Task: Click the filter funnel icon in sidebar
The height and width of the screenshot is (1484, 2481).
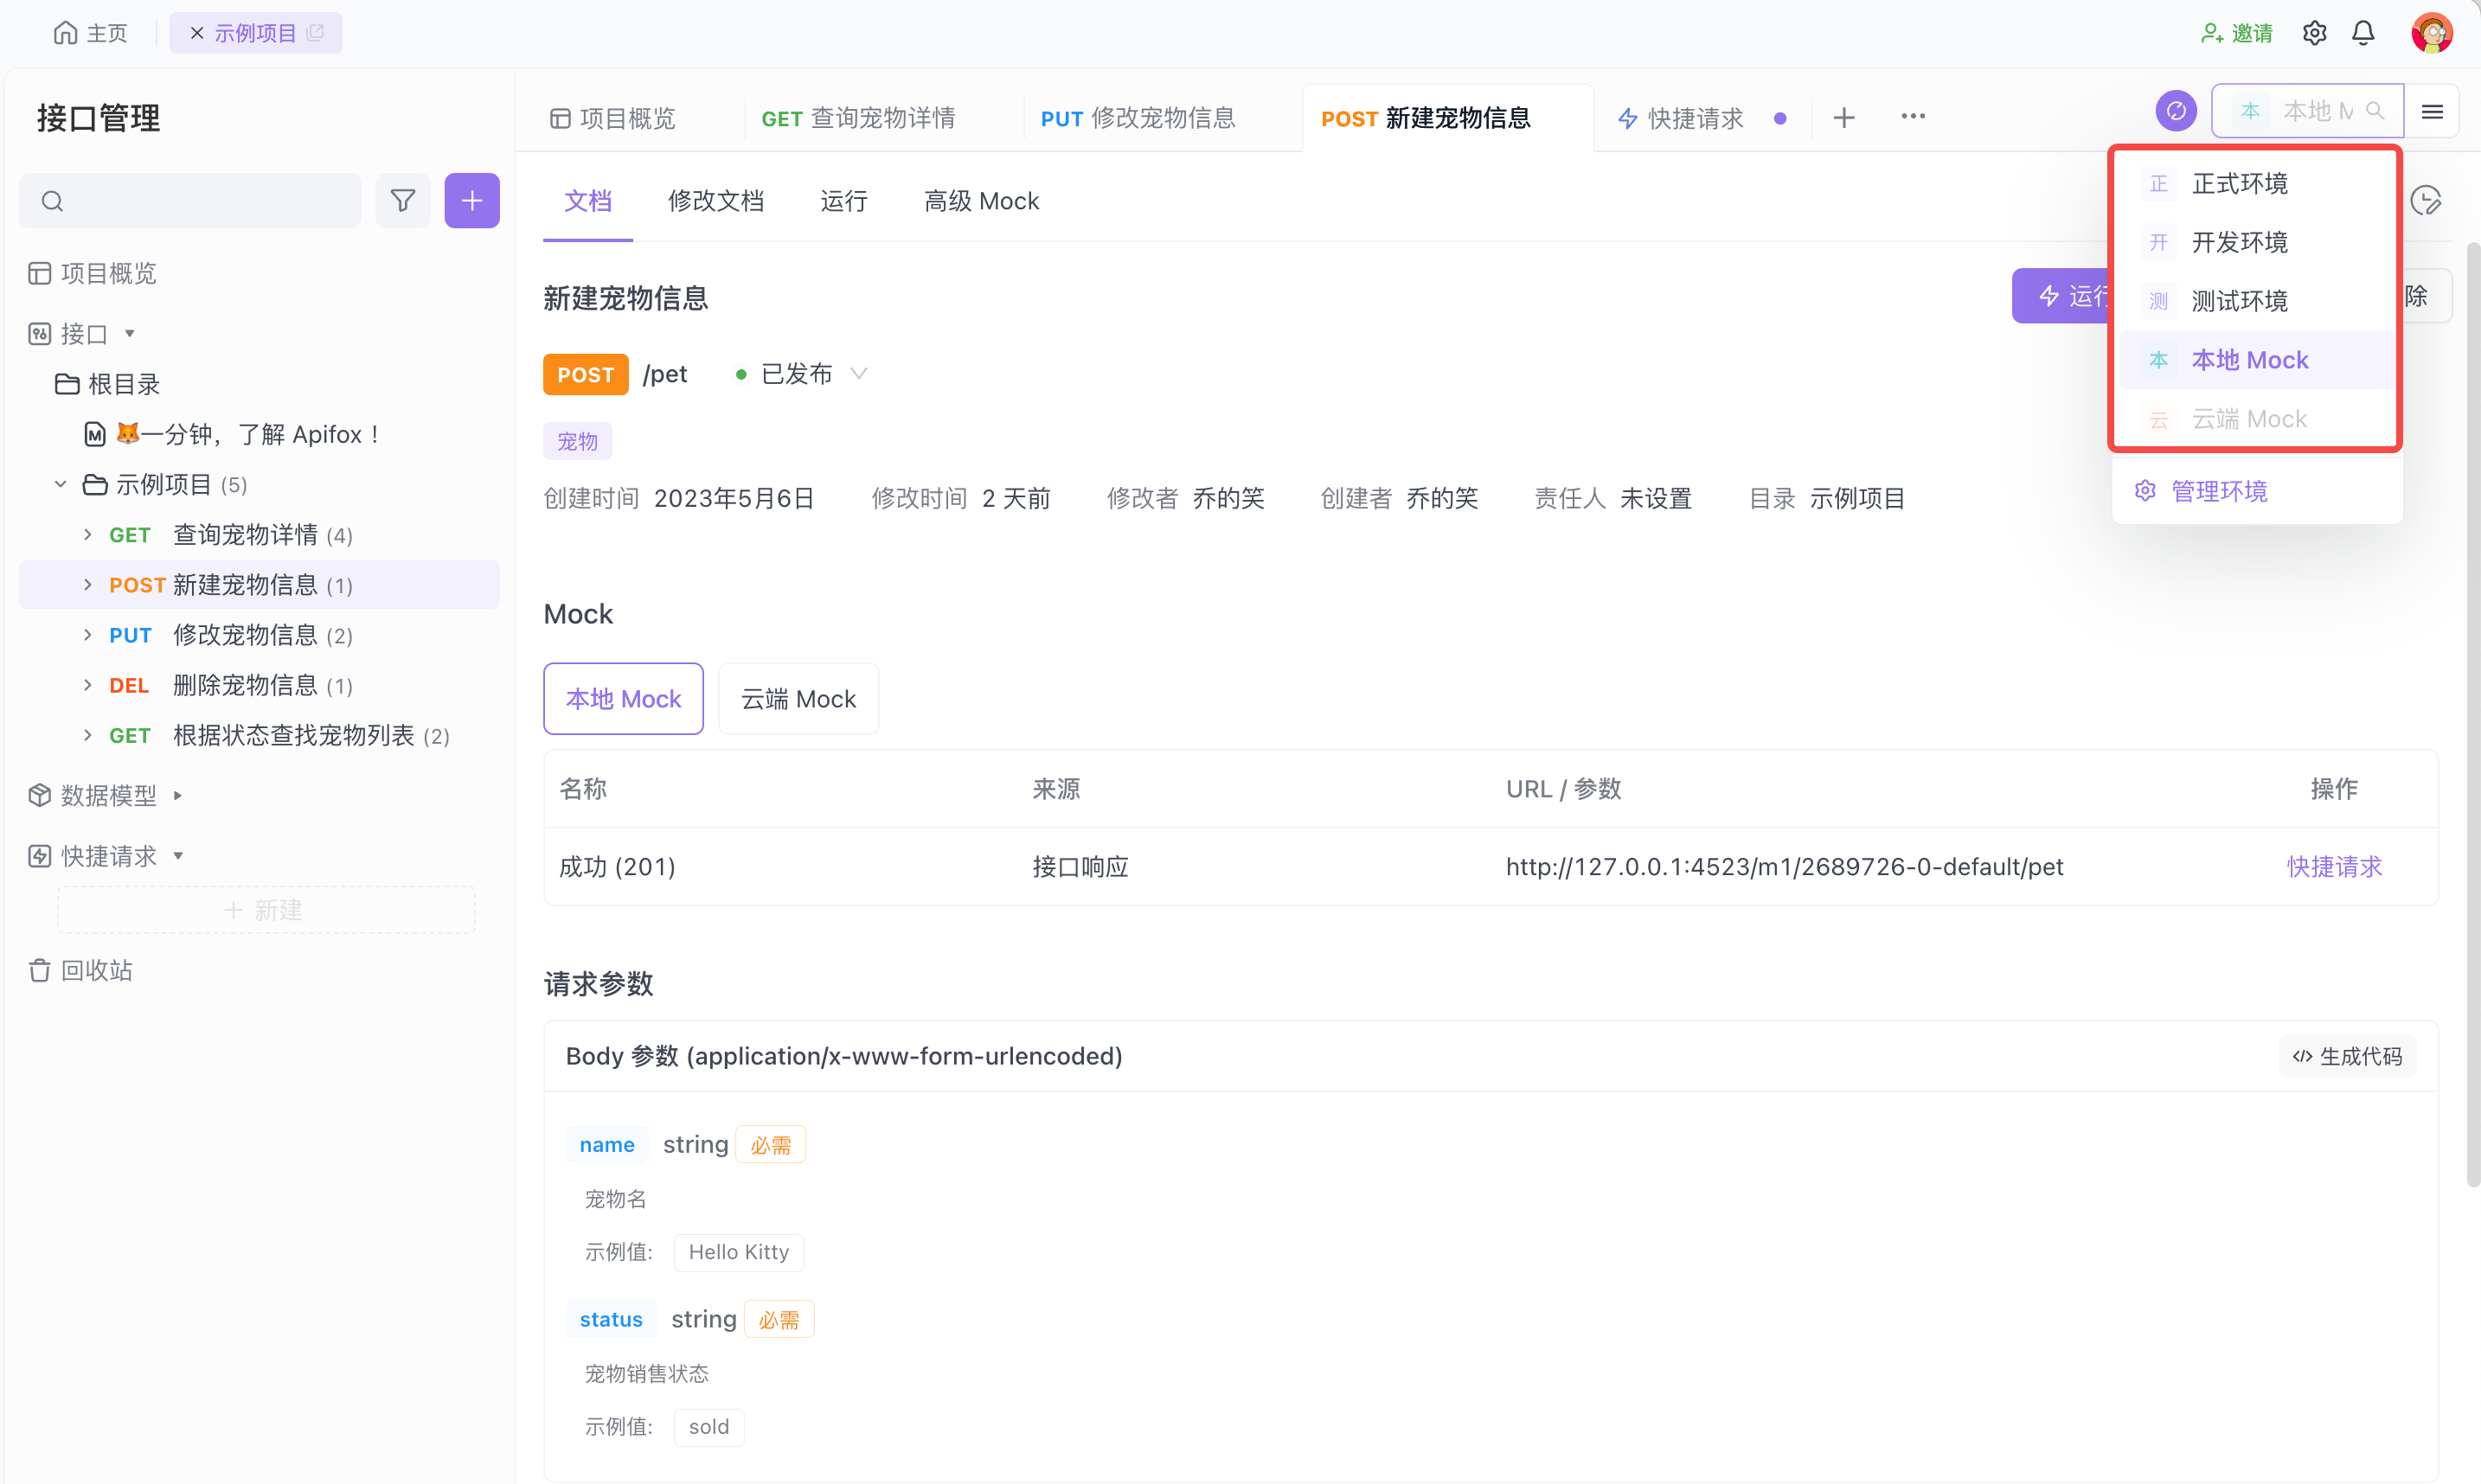Action: (x=402, y=201)
